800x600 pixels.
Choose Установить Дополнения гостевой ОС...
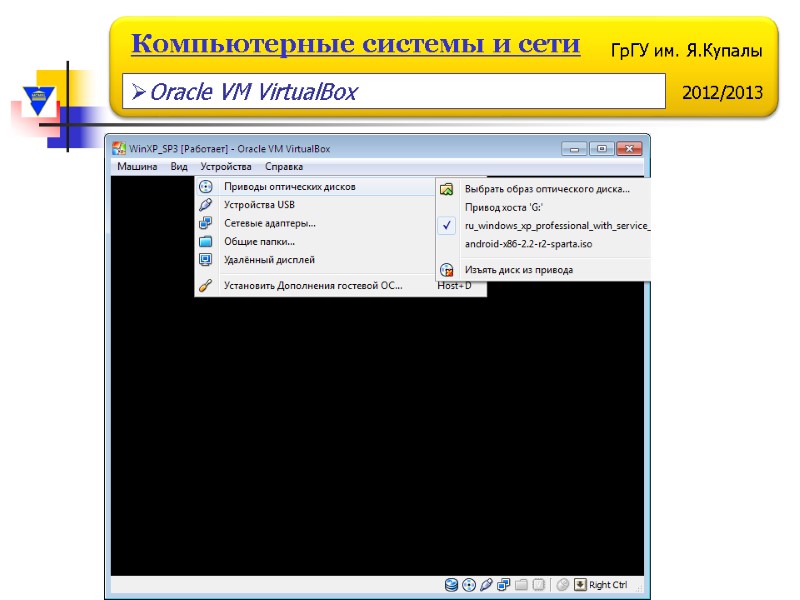(340, 286)
